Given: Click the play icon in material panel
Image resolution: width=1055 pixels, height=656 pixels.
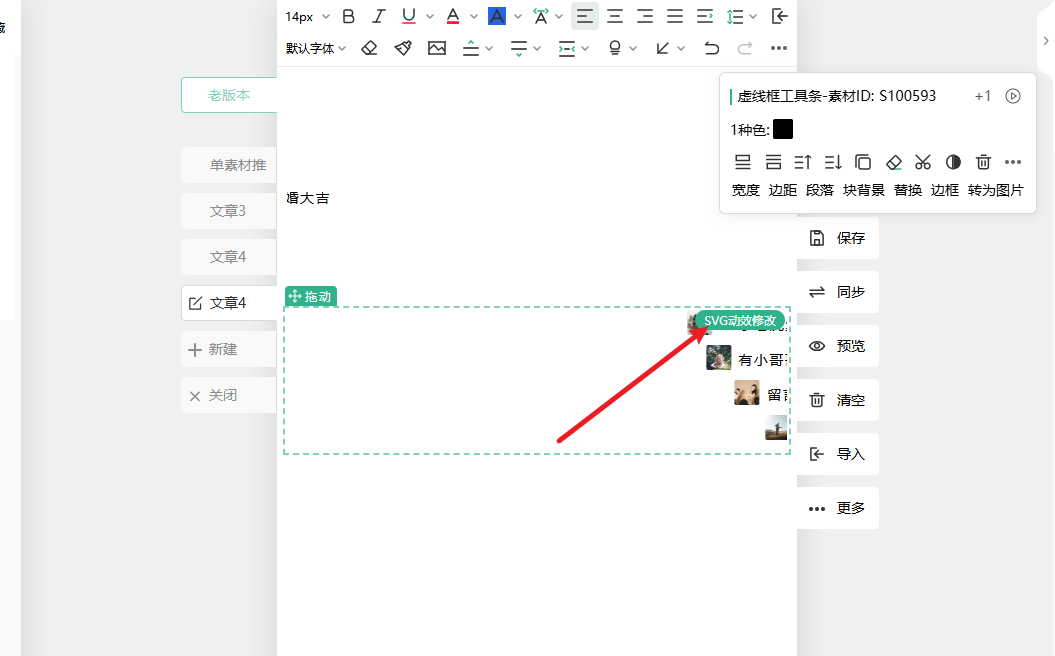Looking at the screenshot, I should 1013,96.
